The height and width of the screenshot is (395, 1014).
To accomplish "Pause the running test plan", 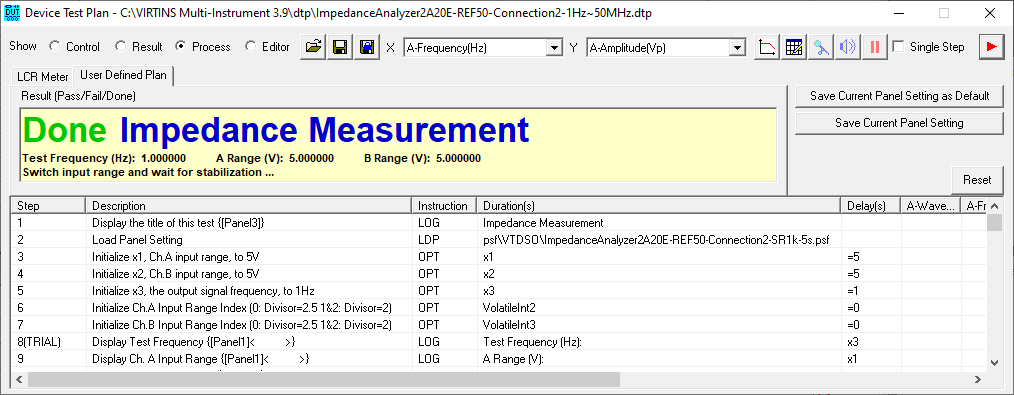I will (x=875, y=47).
